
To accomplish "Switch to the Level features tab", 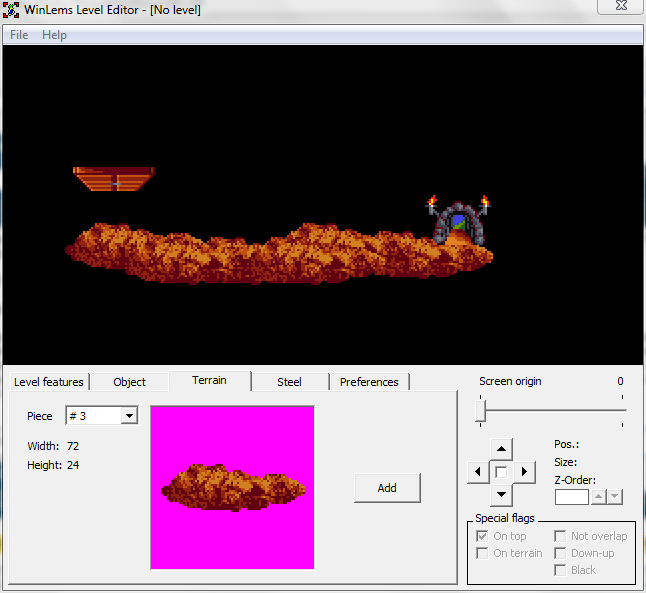I will point(49,382).
